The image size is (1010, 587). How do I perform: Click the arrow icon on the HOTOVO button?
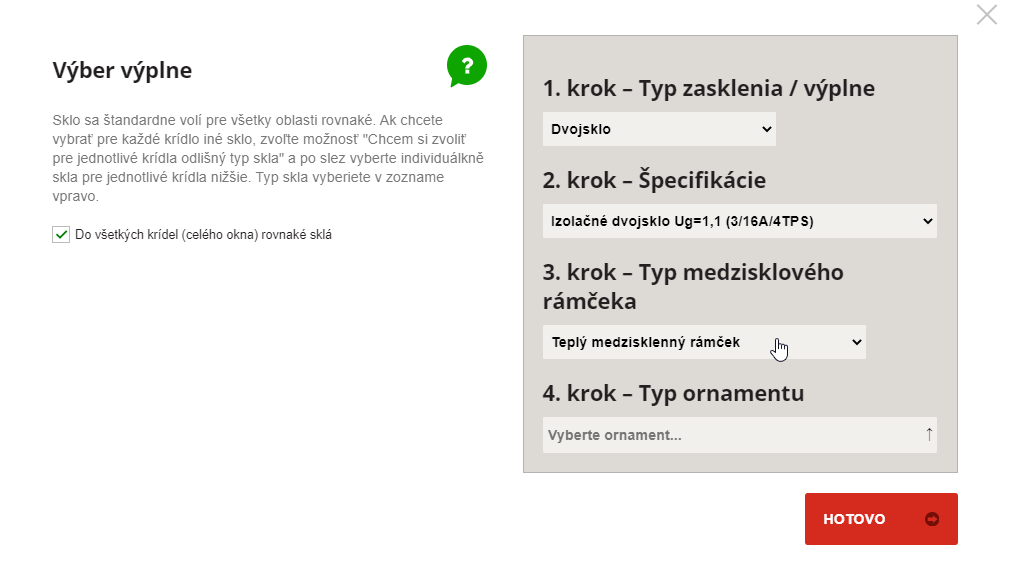[x=932, y=519]
